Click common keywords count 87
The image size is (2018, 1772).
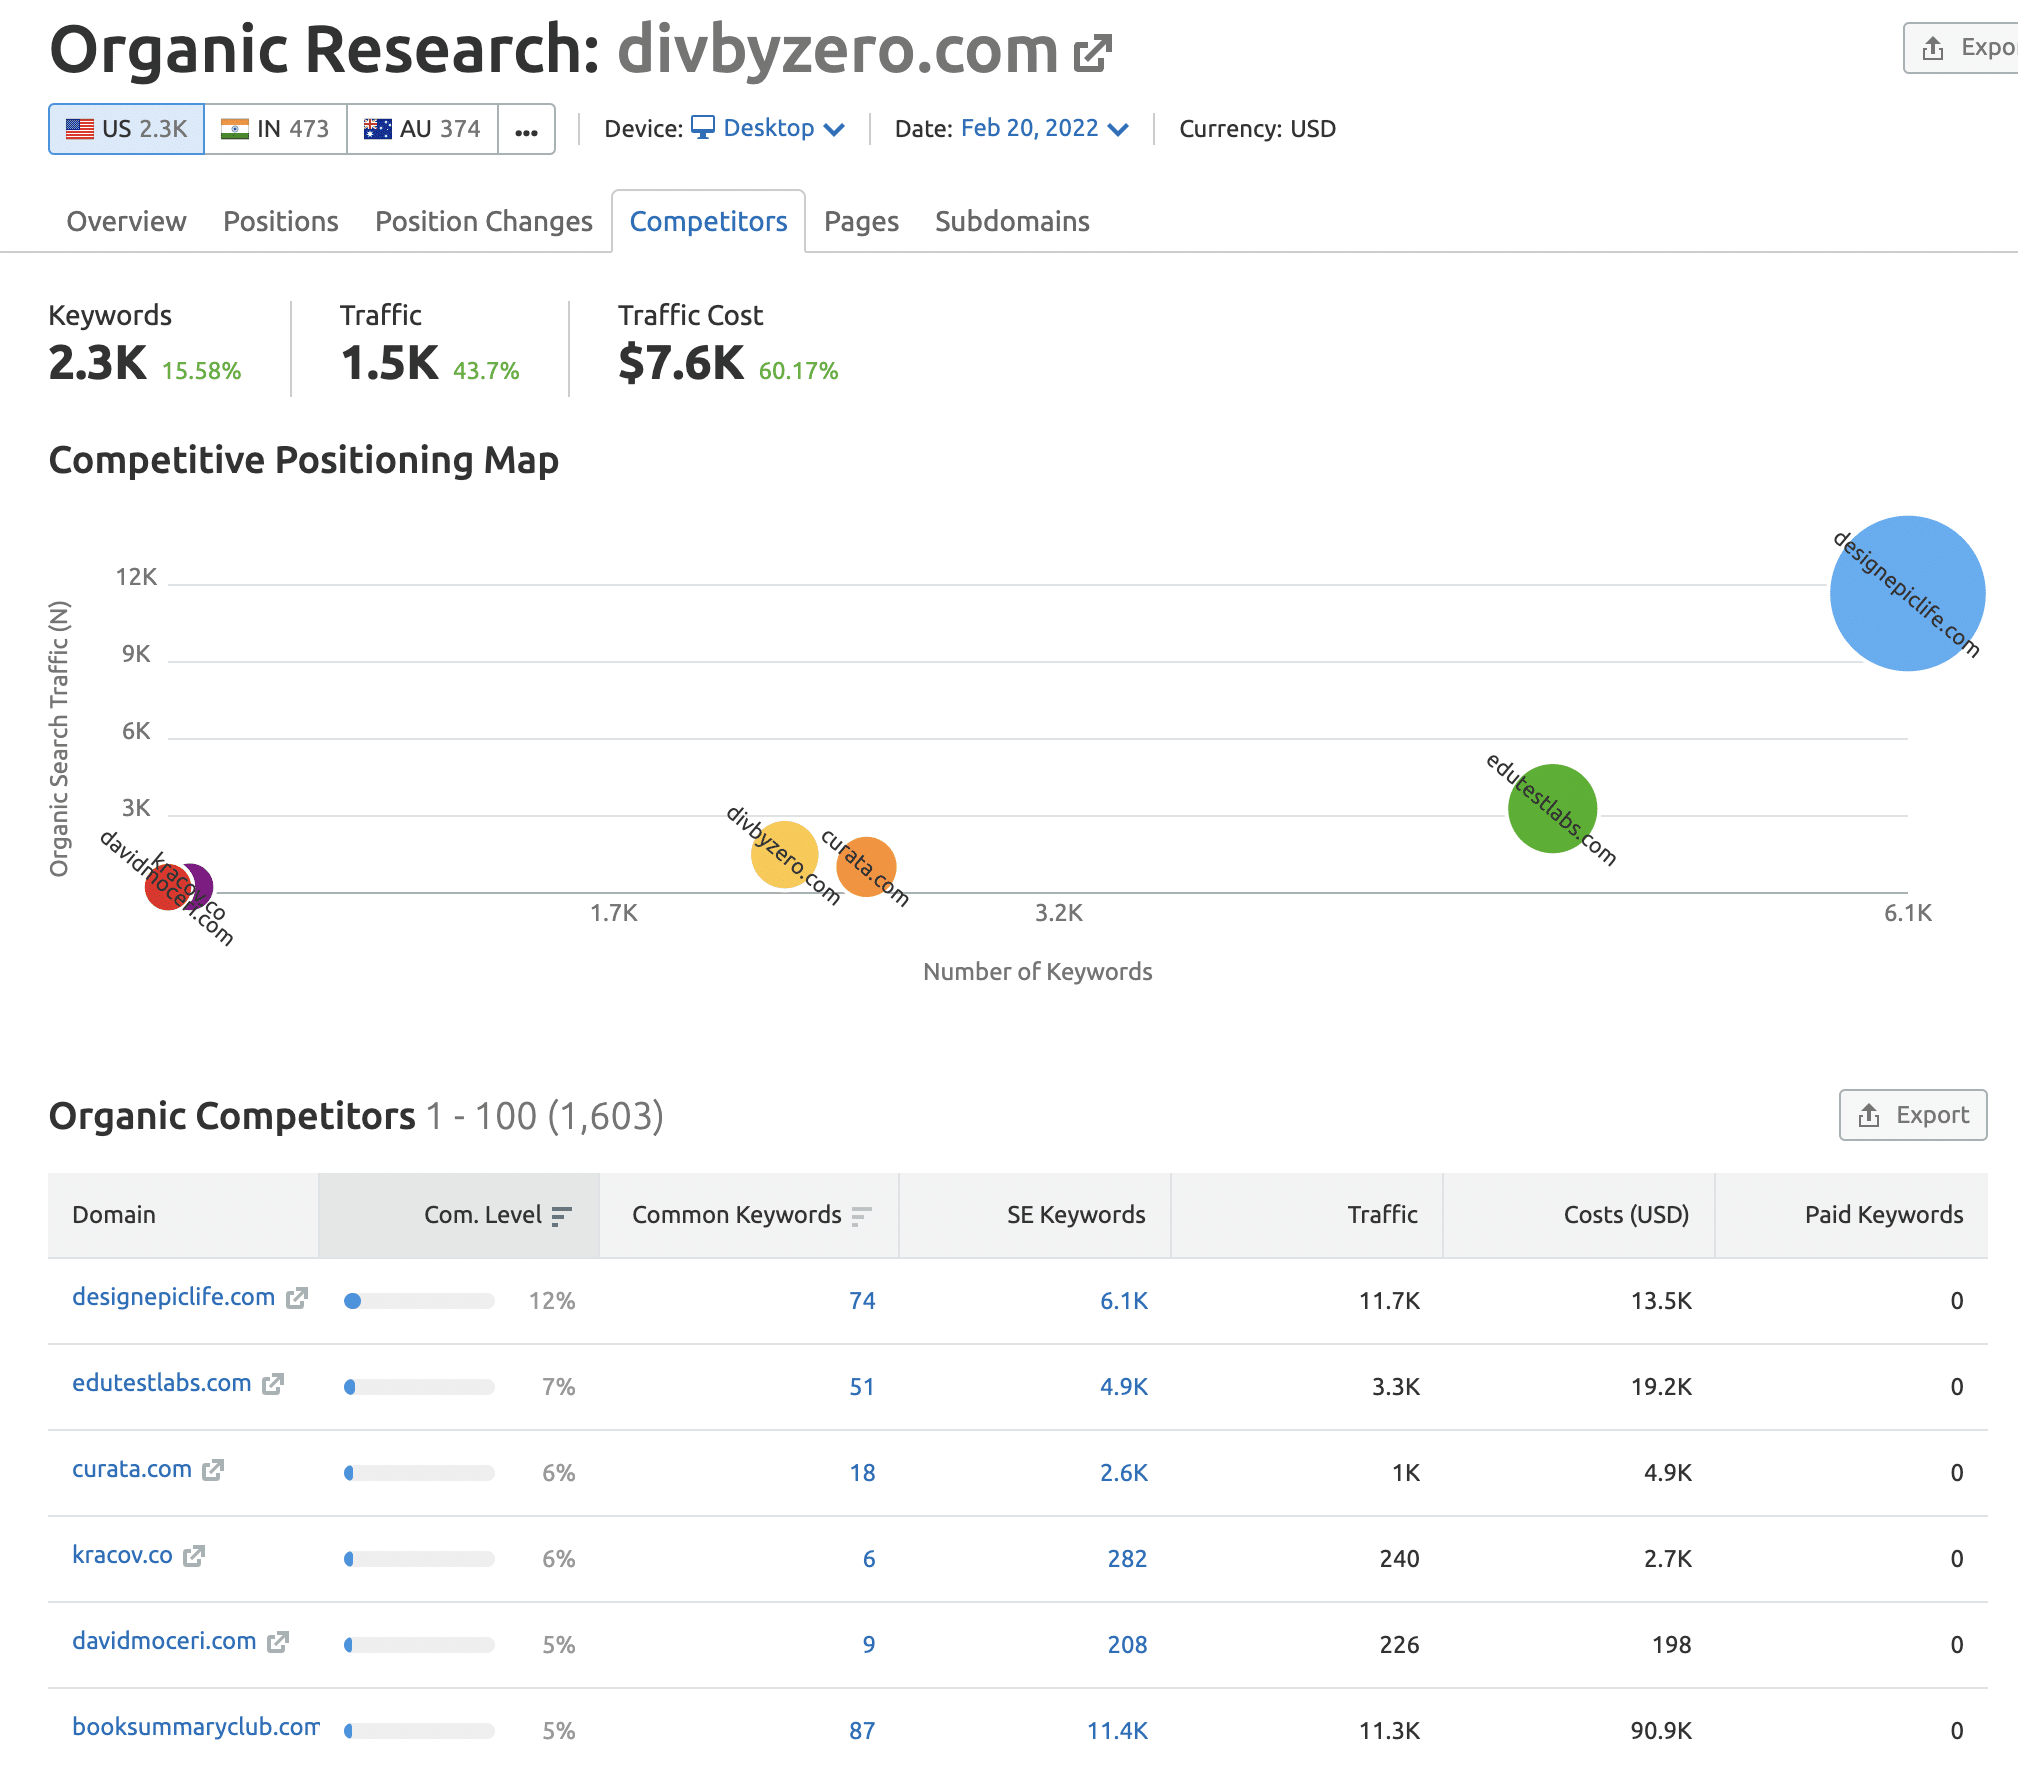862,1731
